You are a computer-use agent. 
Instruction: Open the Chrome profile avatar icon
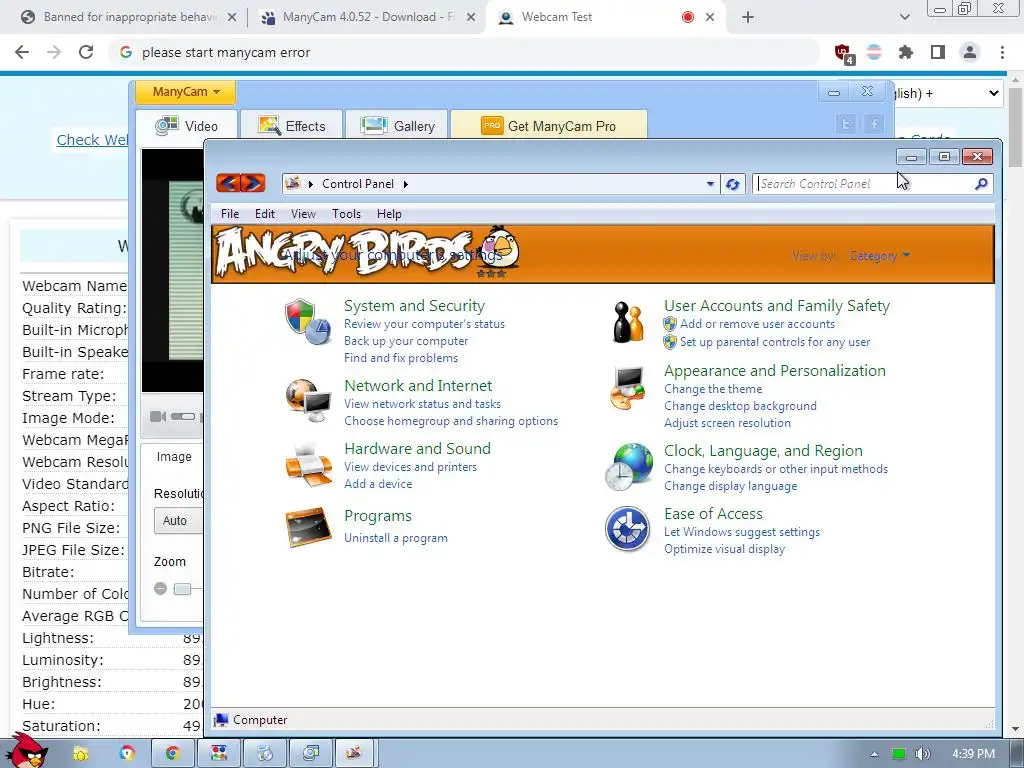(x=970, y=52)
